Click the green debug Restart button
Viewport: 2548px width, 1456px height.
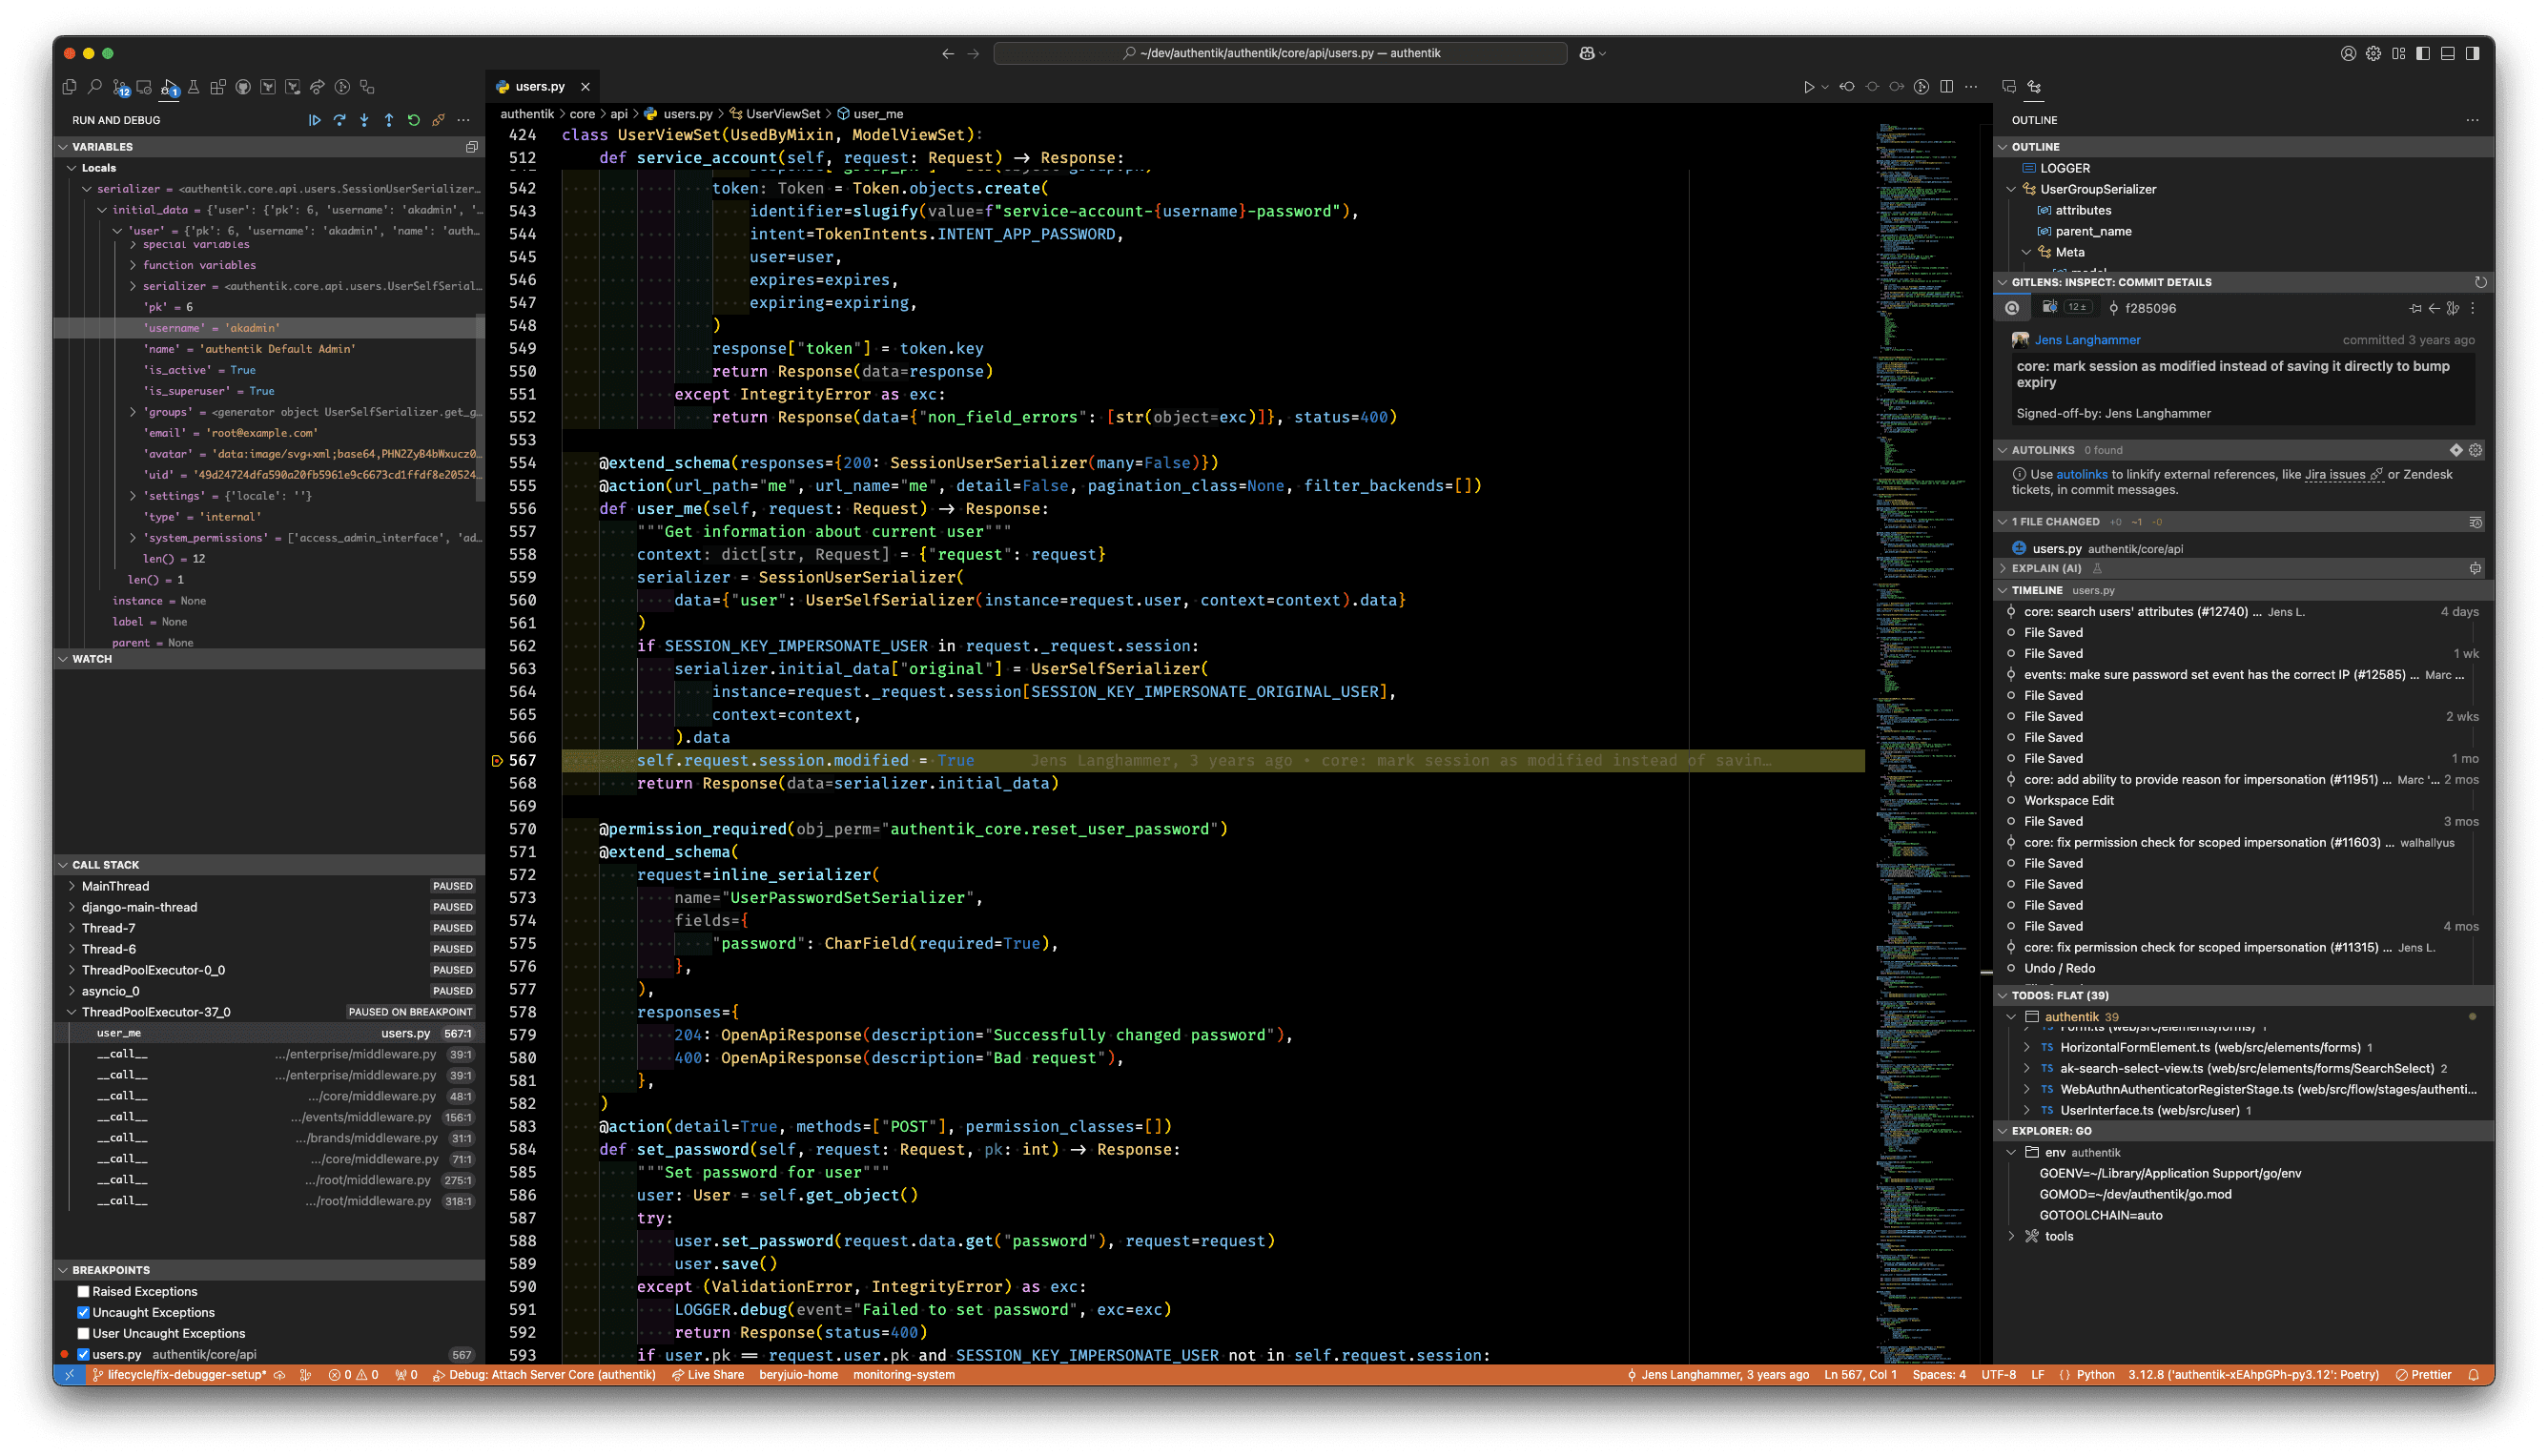click(414, 120)
